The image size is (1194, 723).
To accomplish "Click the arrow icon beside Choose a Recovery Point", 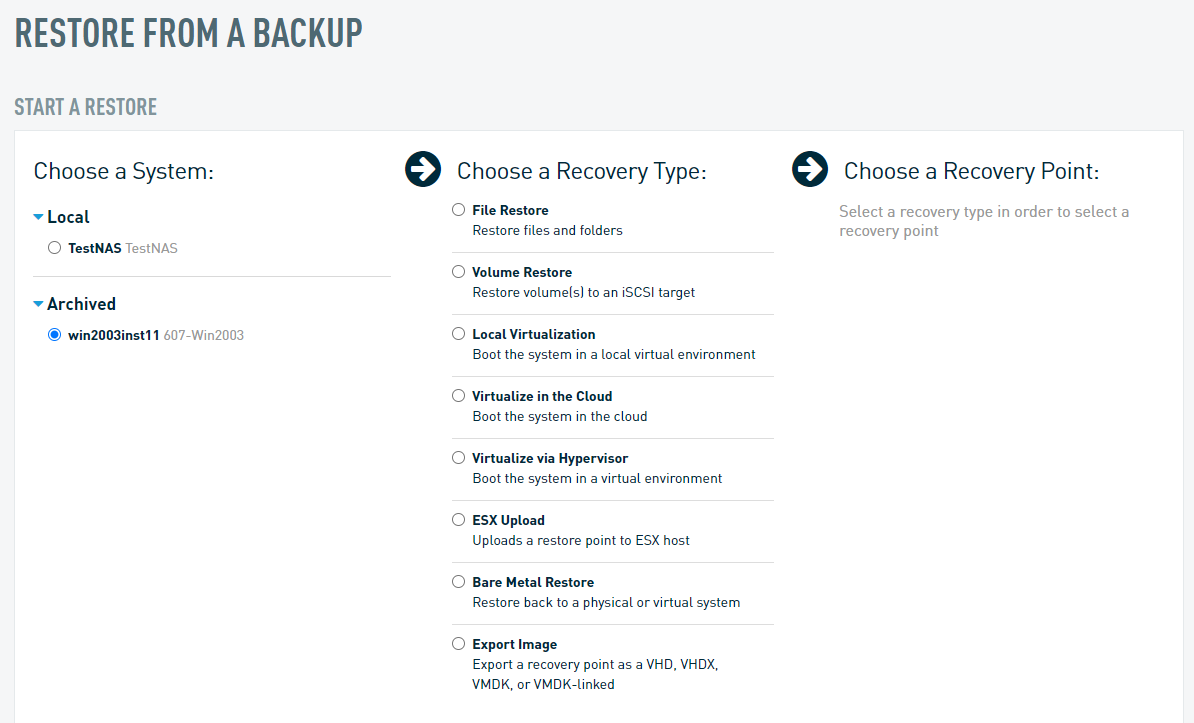I will 810,169.
